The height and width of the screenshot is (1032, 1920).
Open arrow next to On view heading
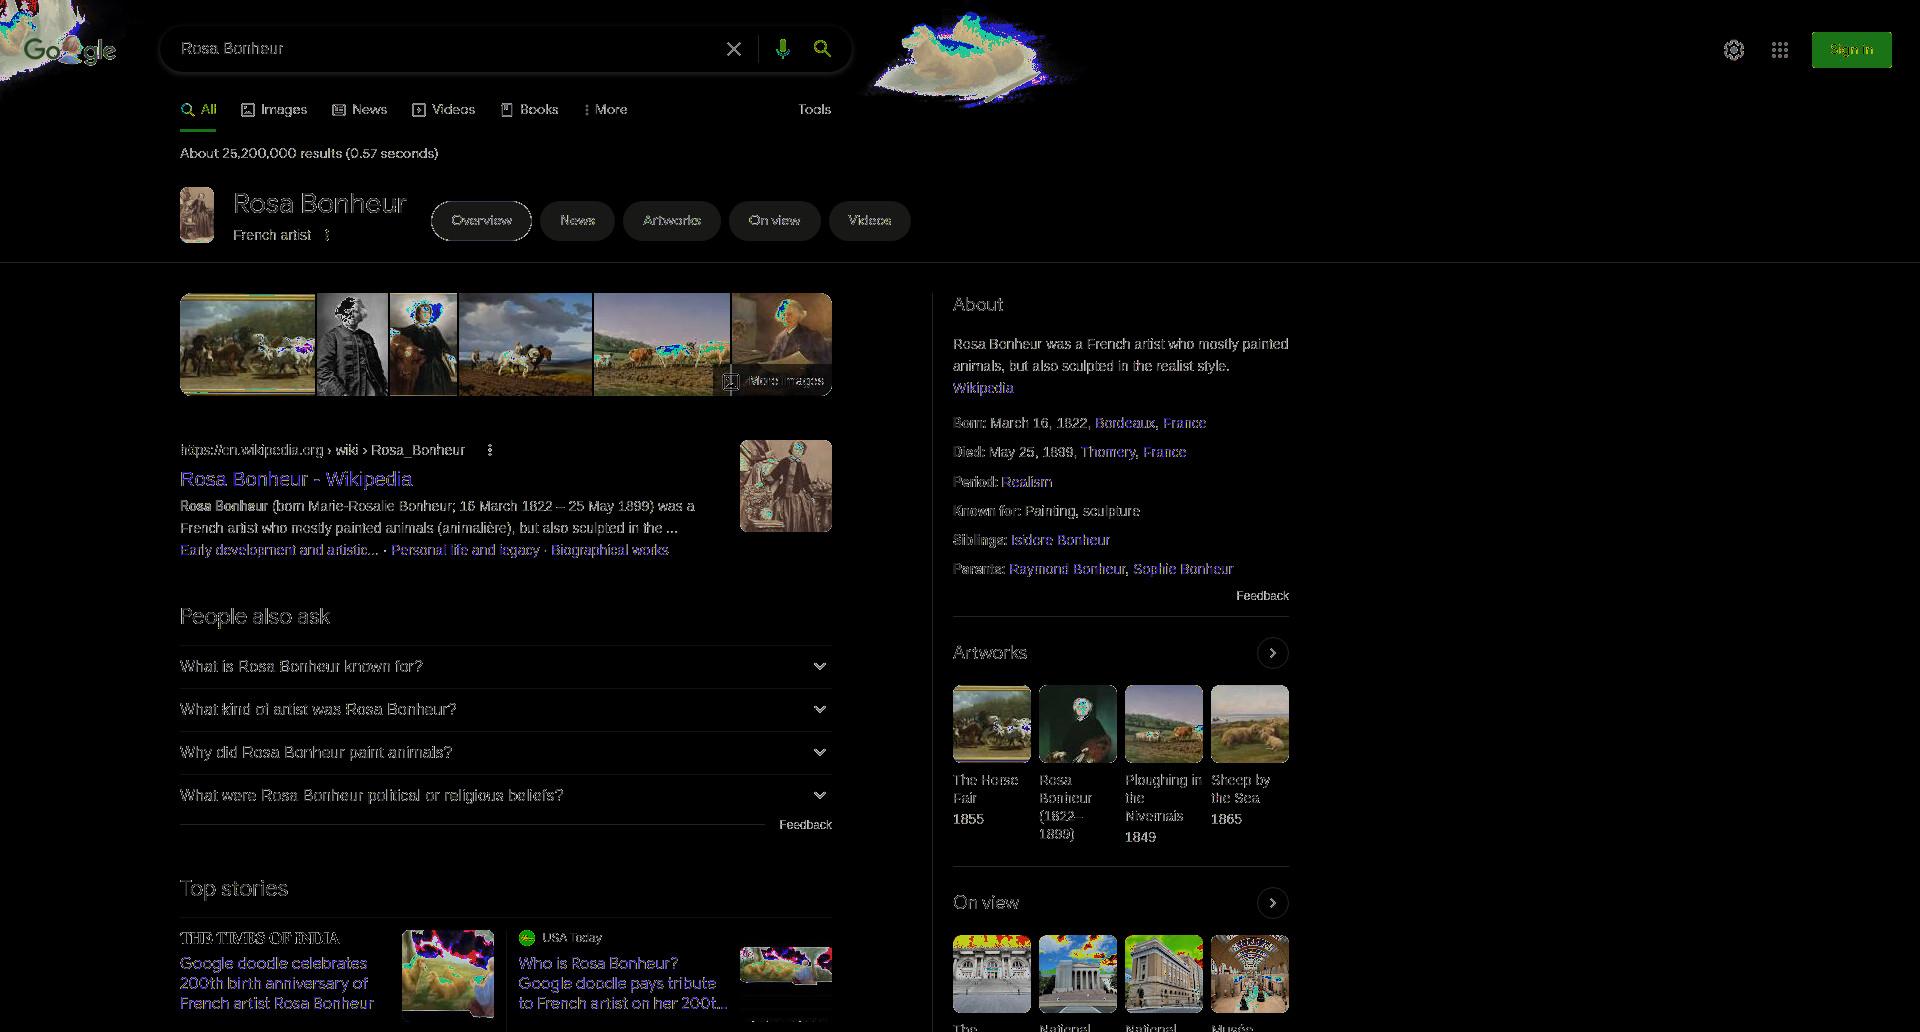tap(1272, 903)
